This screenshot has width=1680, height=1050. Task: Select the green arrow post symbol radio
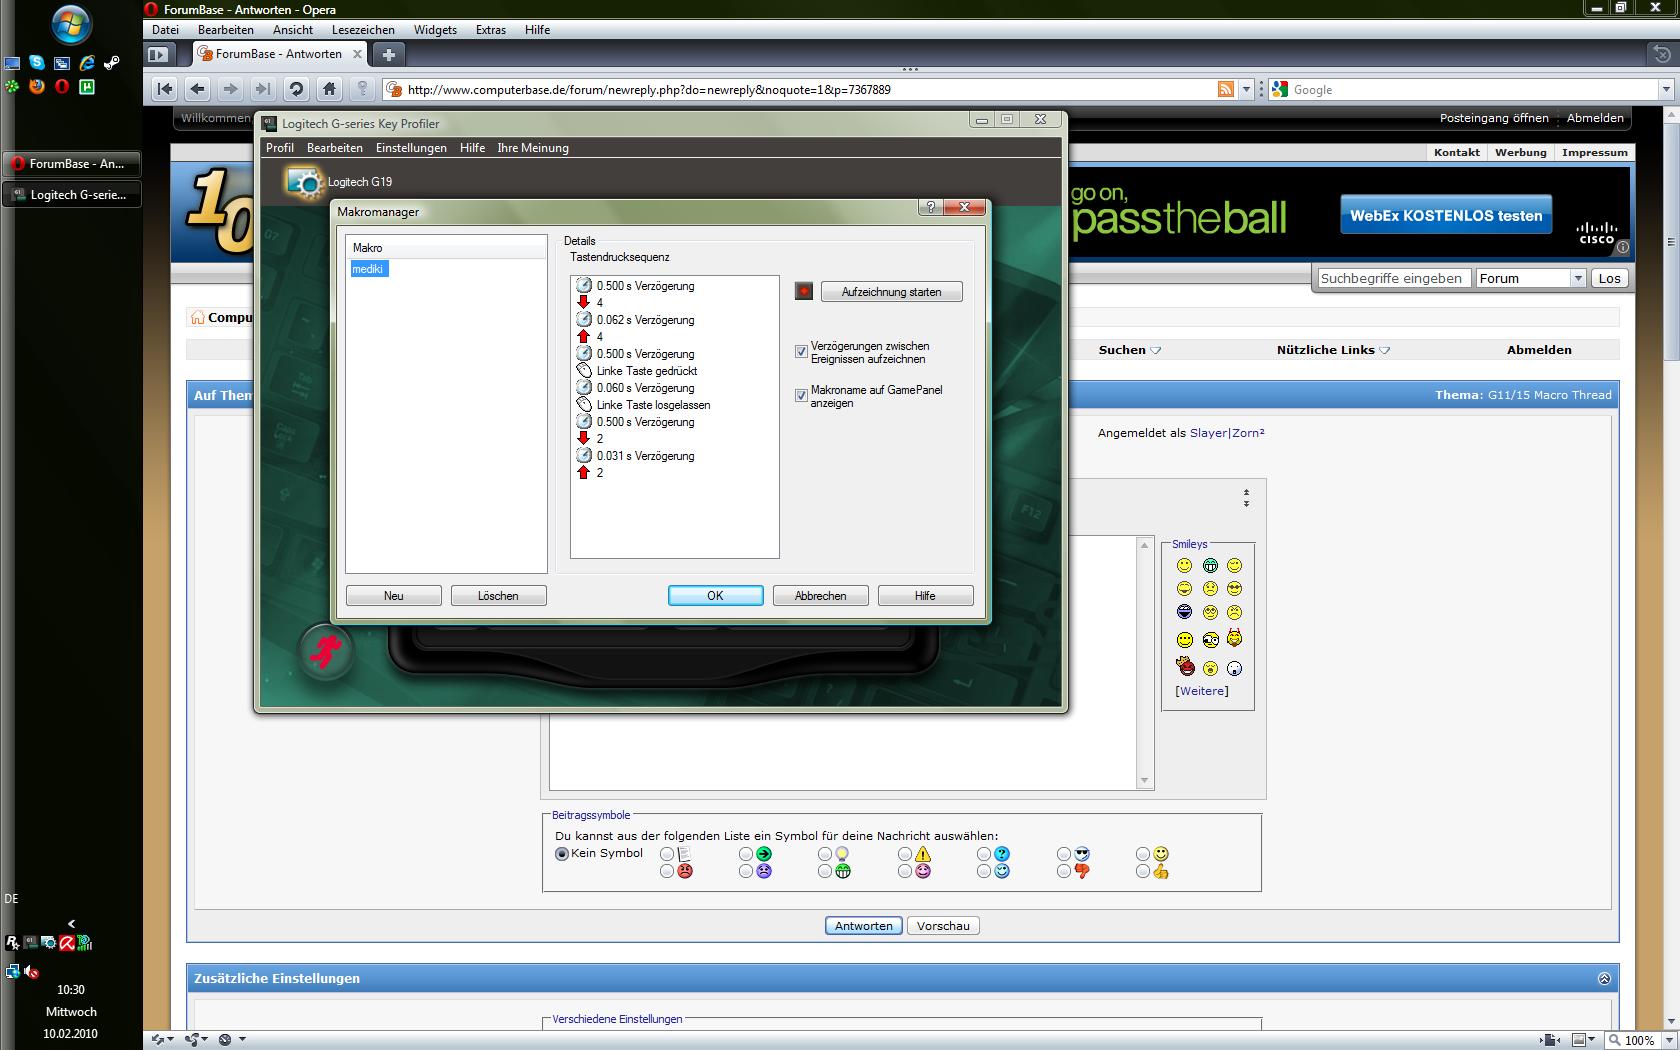[746, 854]
